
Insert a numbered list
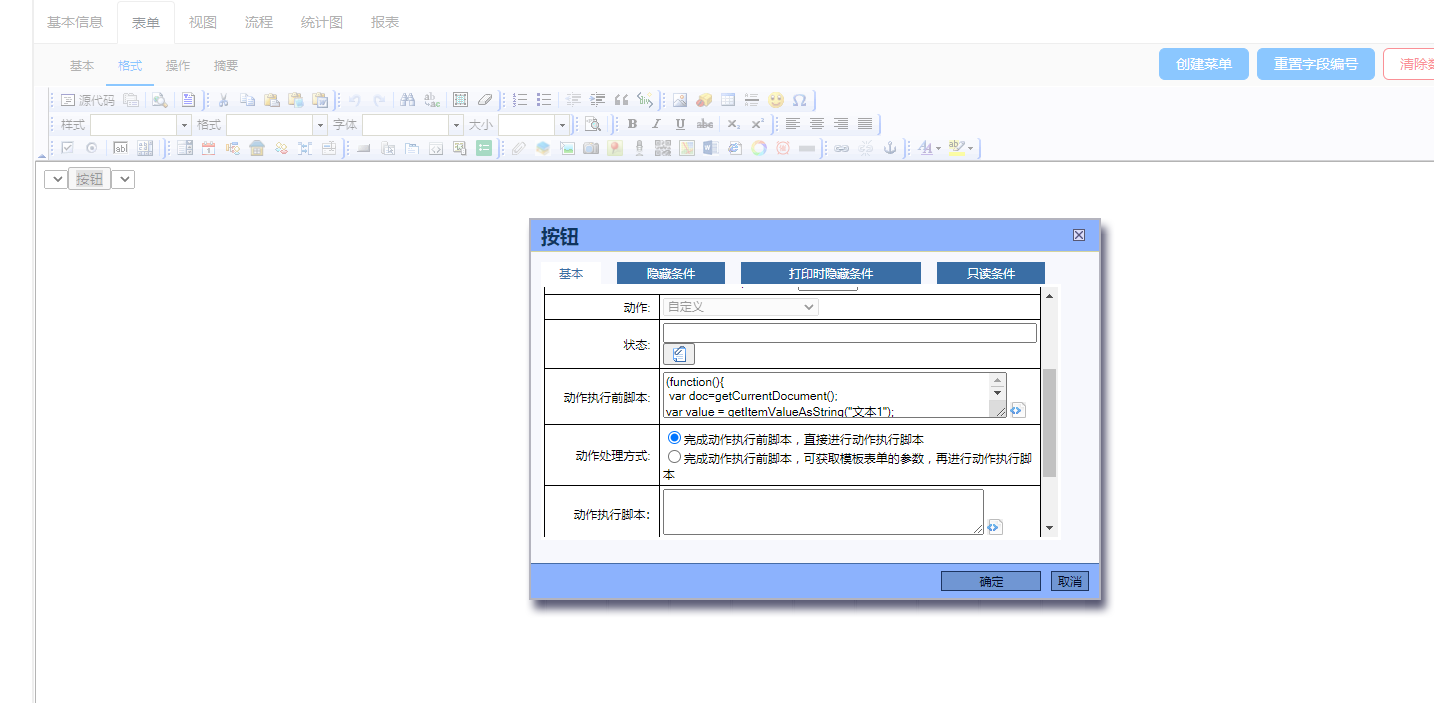point(520,100)
